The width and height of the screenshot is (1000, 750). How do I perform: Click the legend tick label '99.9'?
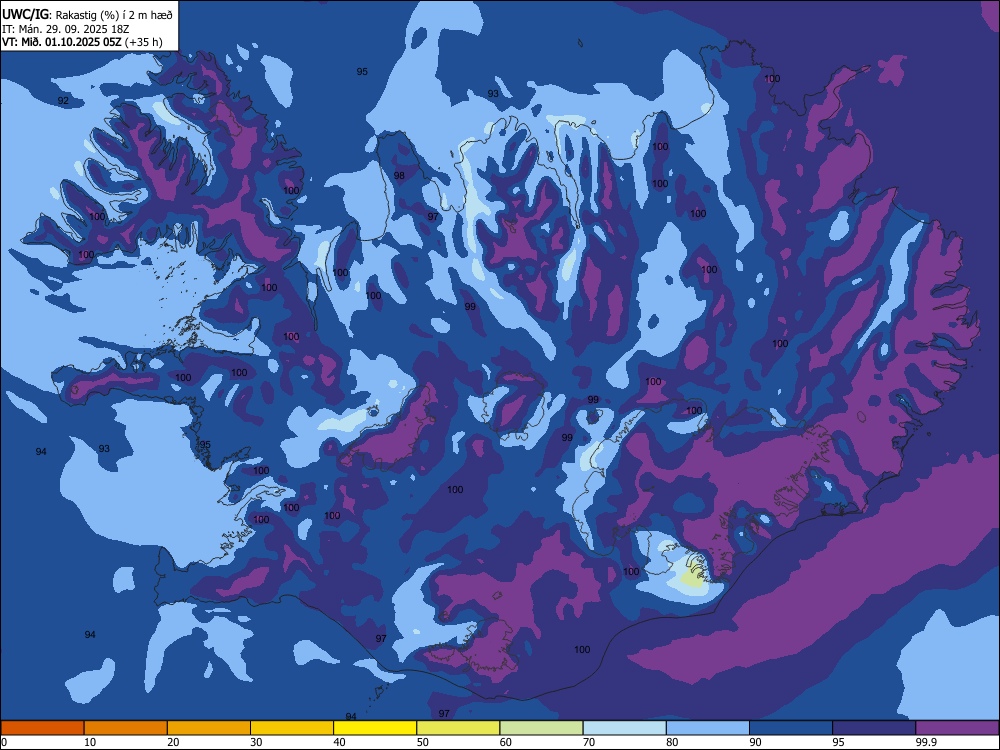click(926, 742)
